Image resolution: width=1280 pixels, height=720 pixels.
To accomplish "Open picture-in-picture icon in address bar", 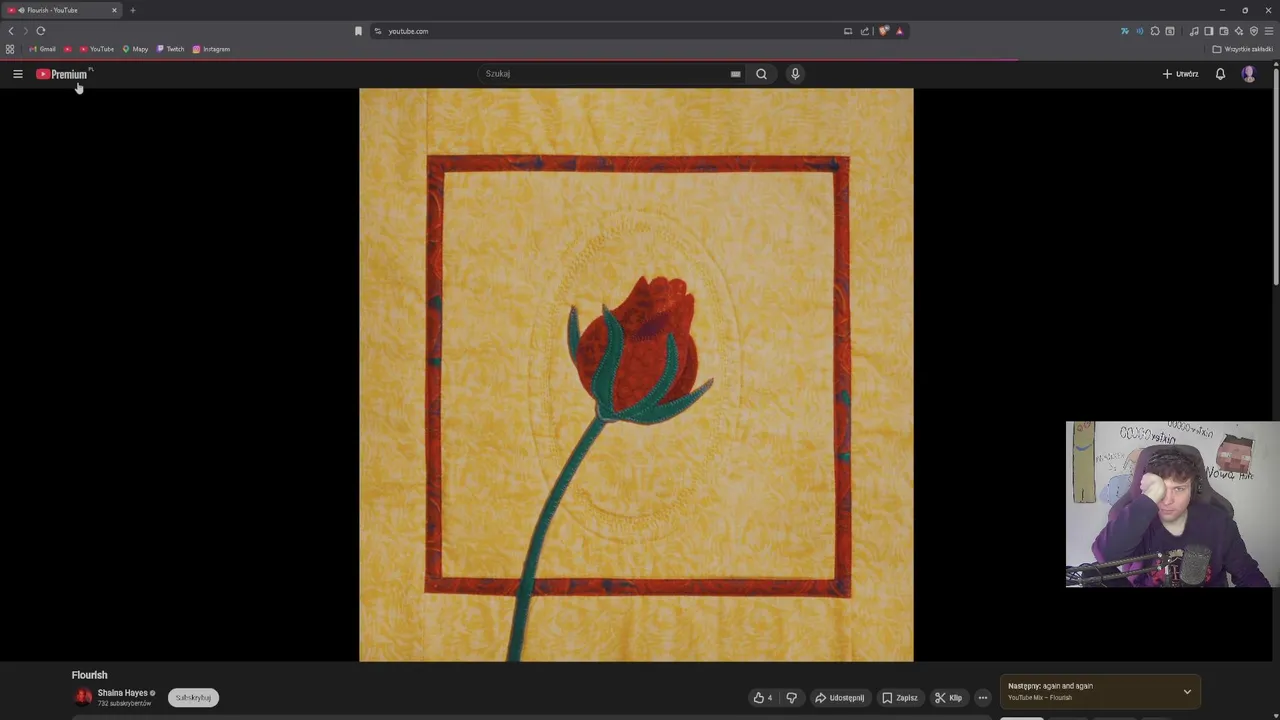I will (x=848, y=31).
